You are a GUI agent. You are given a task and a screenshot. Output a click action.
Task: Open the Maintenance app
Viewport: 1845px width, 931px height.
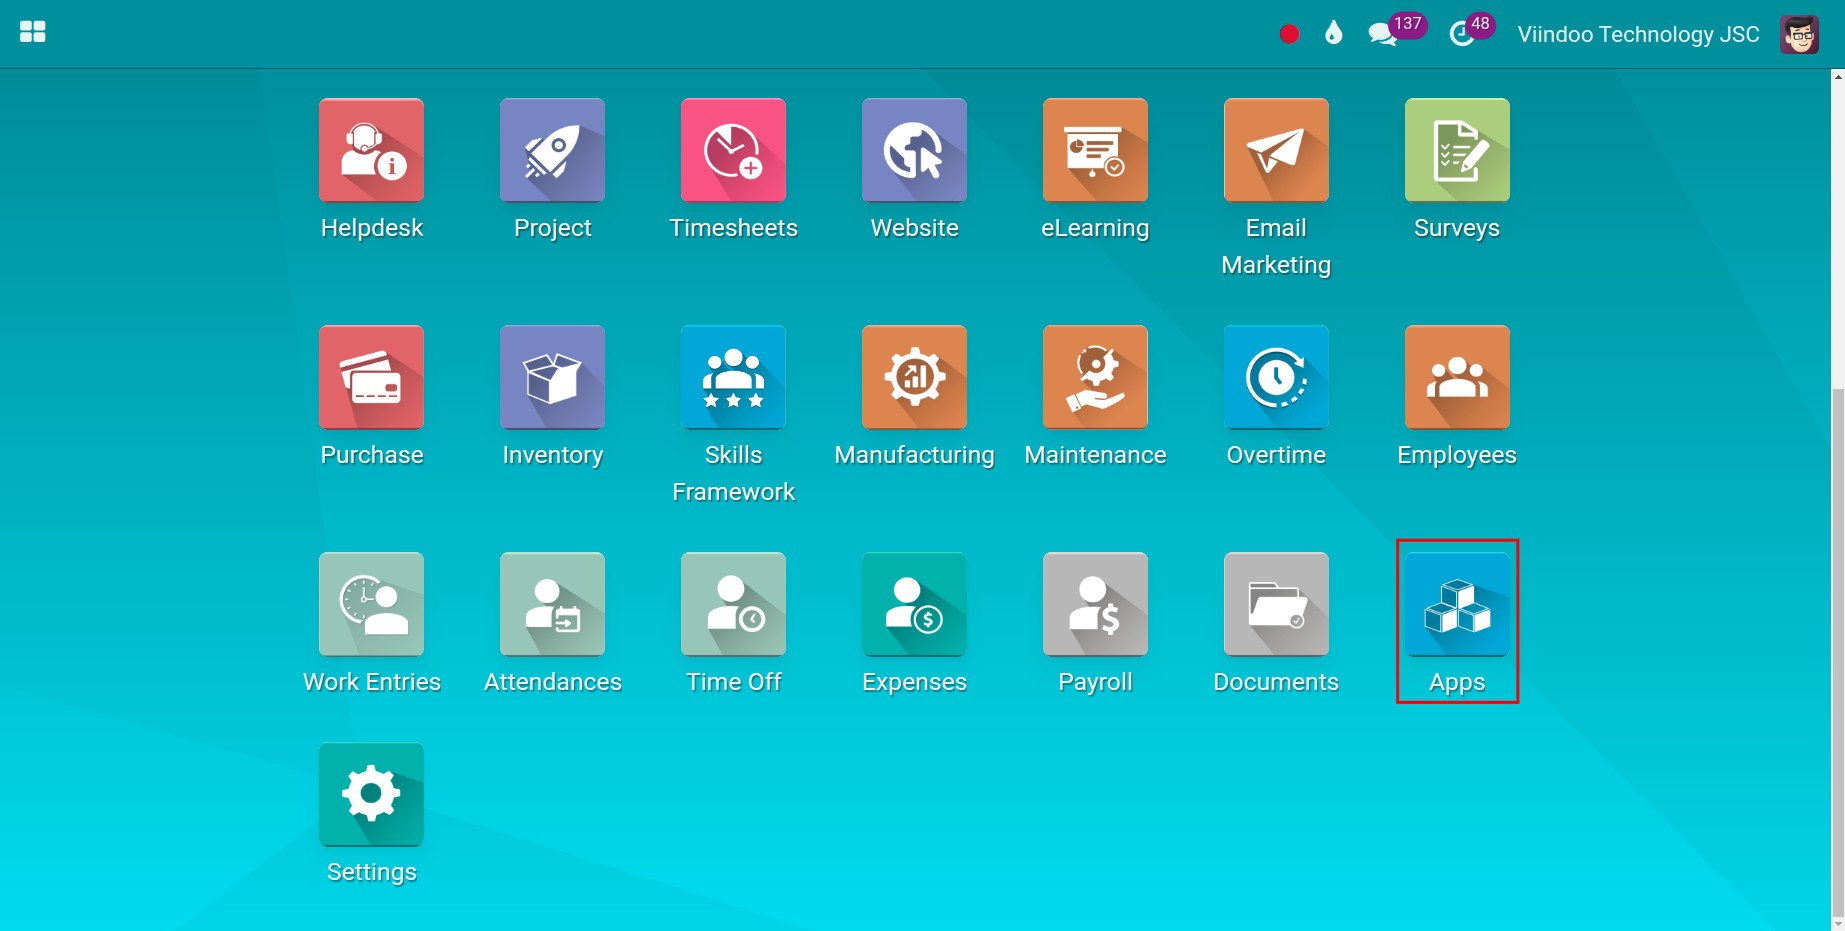coord(1095,377)
